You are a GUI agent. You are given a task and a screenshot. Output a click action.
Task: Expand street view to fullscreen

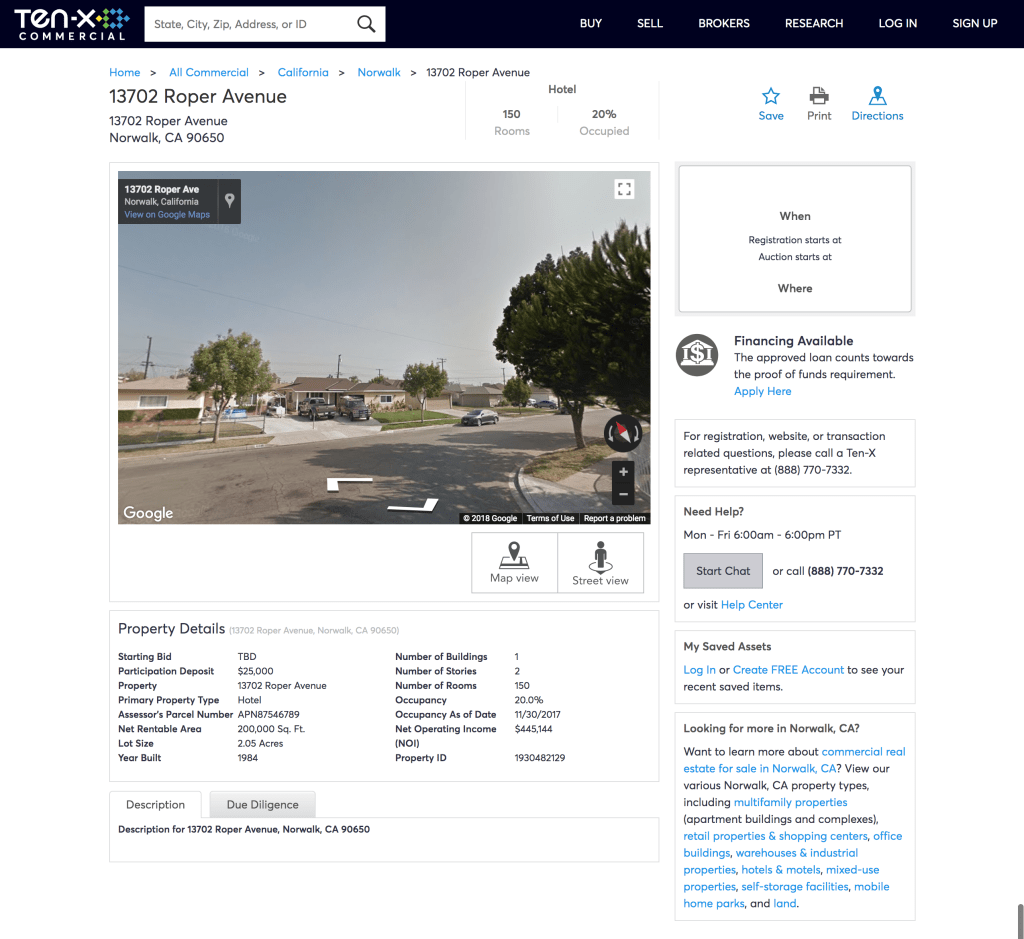pyautogui.click(x=624, y=189)
